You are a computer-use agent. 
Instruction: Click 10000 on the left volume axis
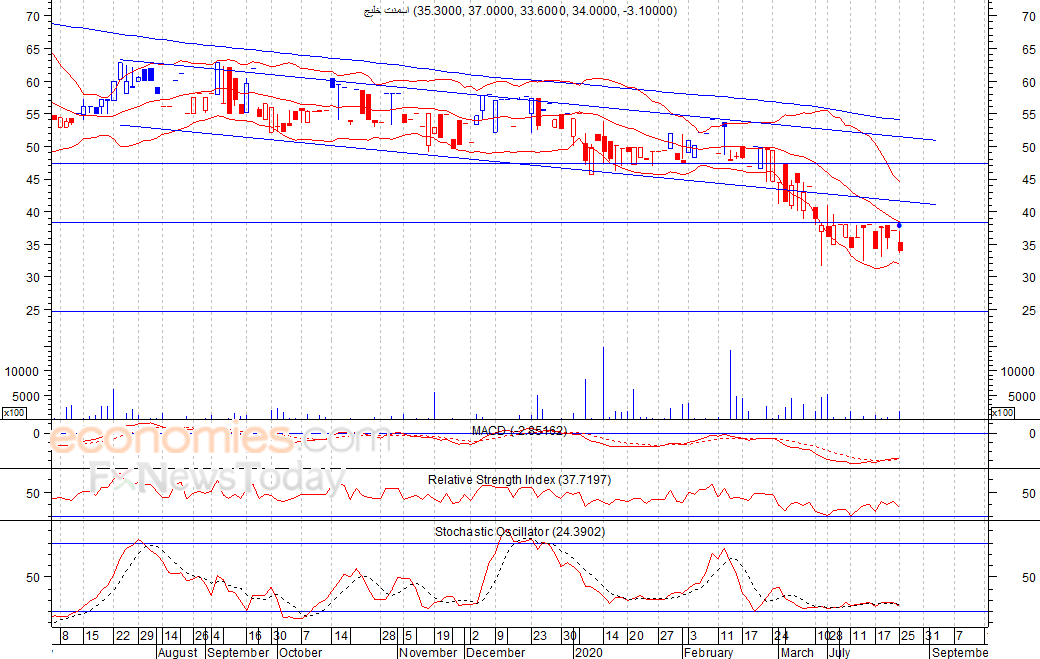[x=22, y=372]
